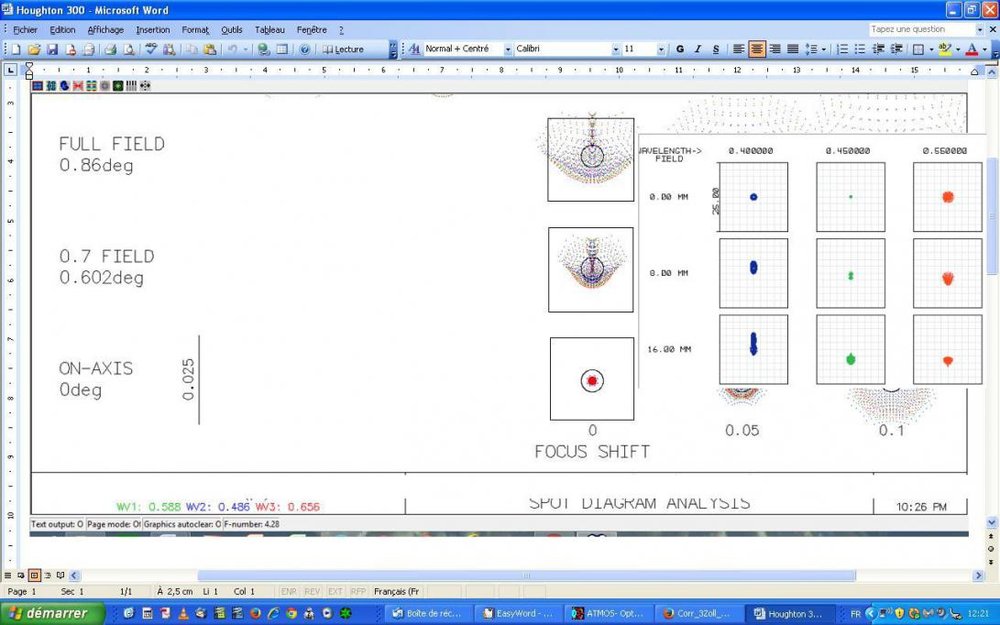
Task: Align text to the left
Action: pyautogui.click(x=739, y=49)
